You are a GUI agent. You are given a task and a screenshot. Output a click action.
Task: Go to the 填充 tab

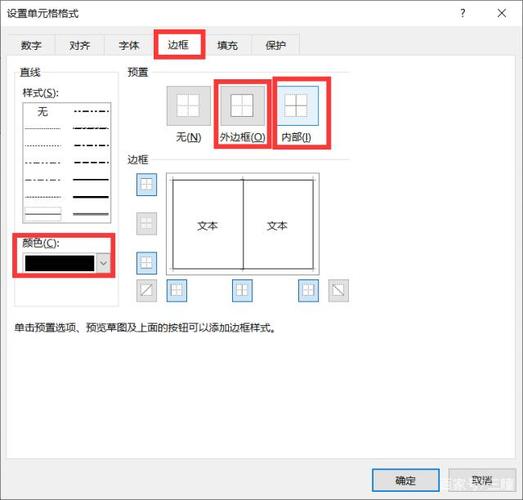[x=227, y=45]
